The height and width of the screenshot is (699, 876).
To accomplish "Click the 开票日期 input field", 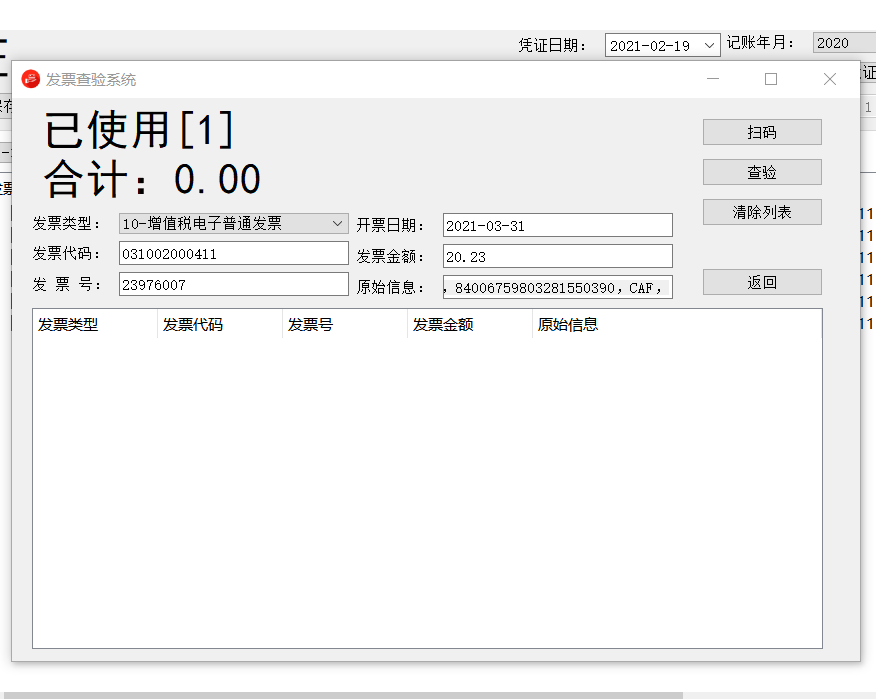I will [557, 226].
